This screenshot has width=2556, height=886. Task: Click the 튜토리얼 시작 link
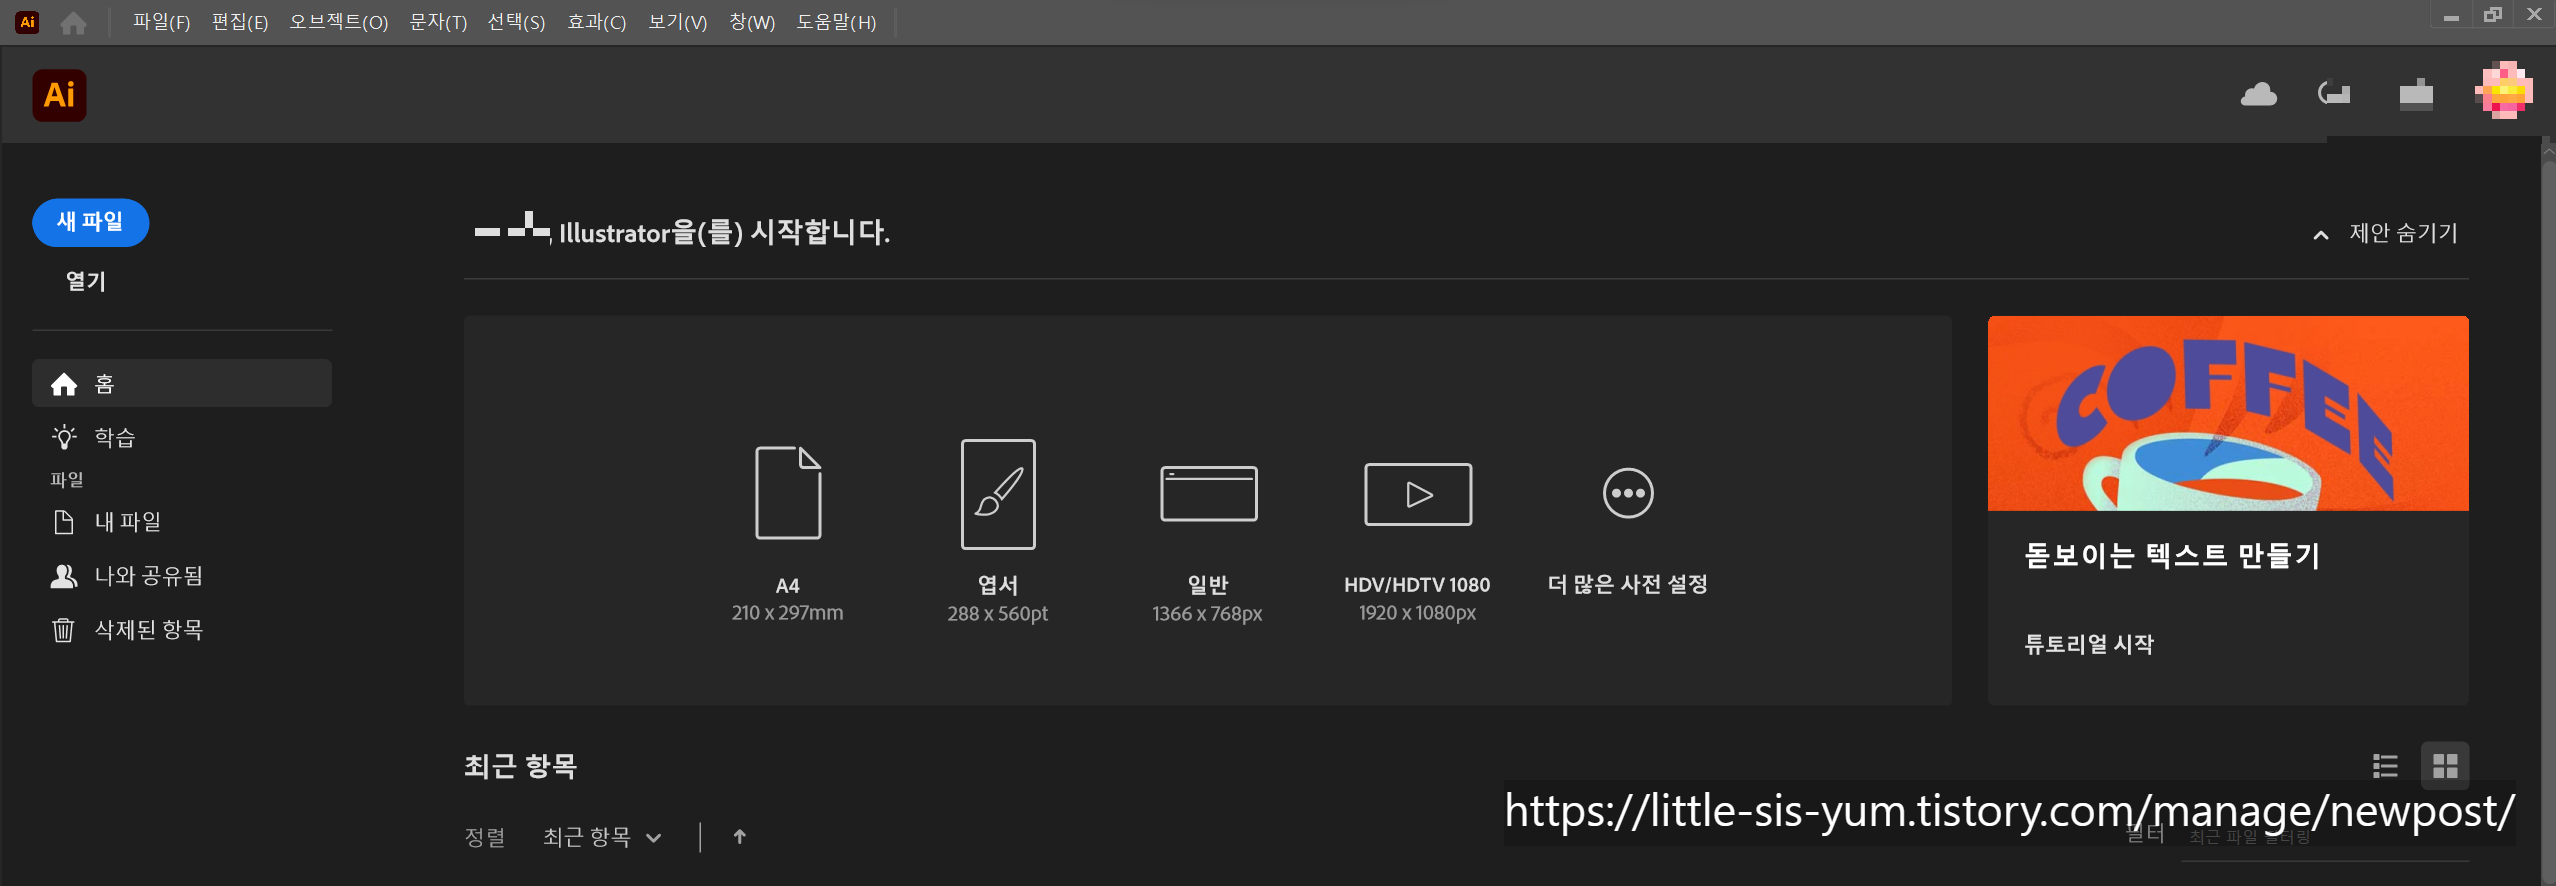coord(2089,644)
